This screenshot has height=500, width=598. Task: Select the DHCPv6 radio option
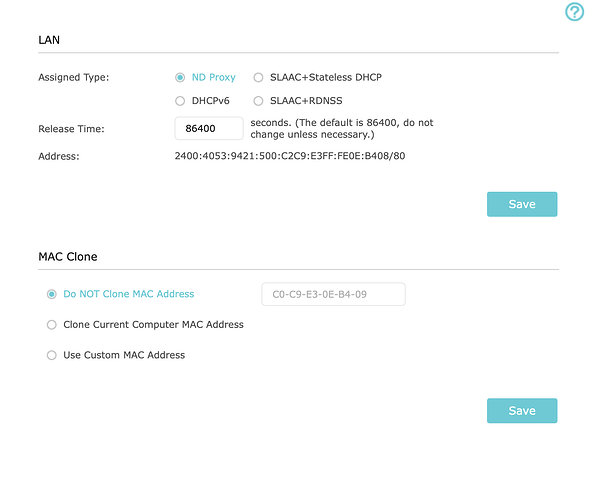(x=180, y=101)
